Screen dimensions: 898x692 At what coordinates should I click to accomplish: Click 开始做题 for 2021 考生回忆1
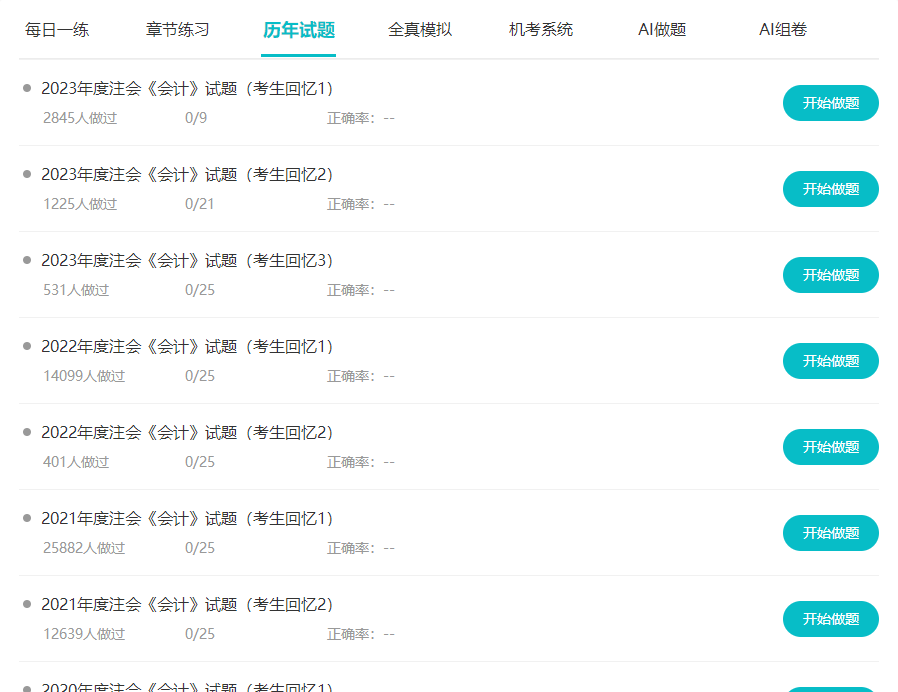[x=830, y=533]
